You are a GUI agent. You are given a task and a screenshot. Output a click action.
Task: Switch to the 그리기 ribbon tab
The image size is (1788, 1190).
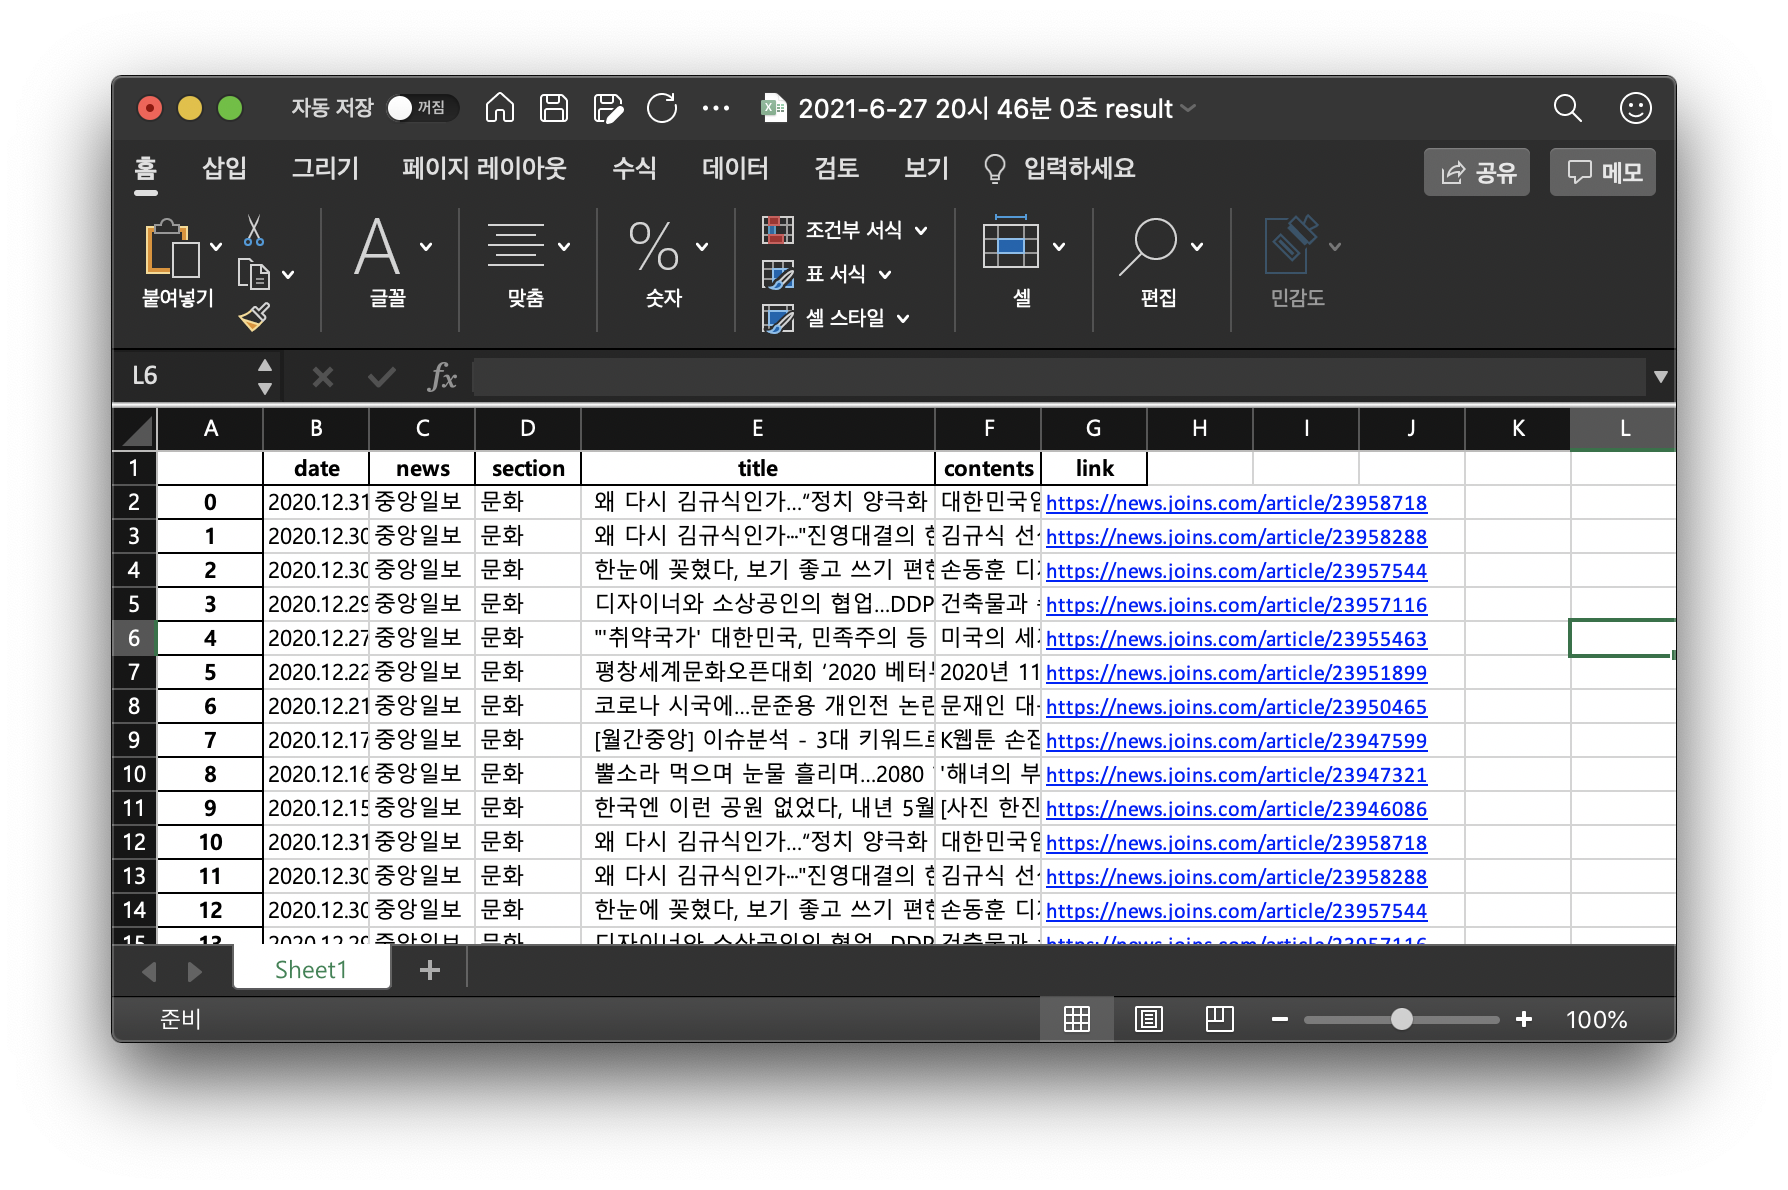click(325, 169)
